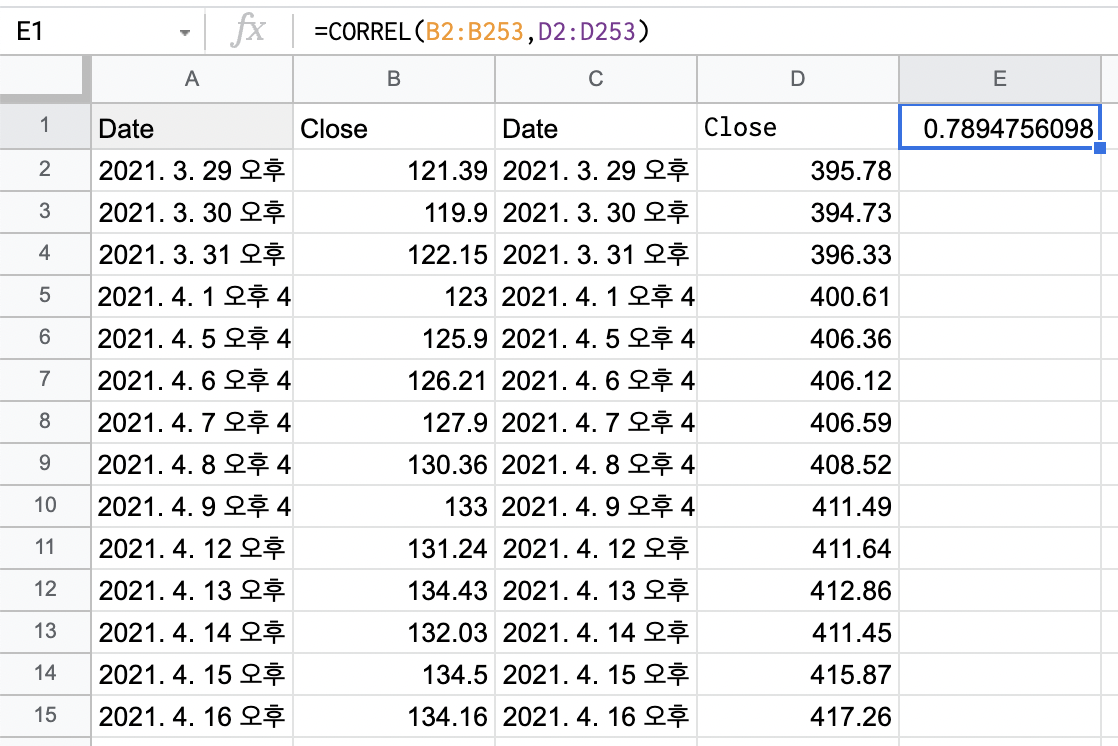Click date 2021. 4. 8 in column C

pyautogui.click(x=595, y=465)
